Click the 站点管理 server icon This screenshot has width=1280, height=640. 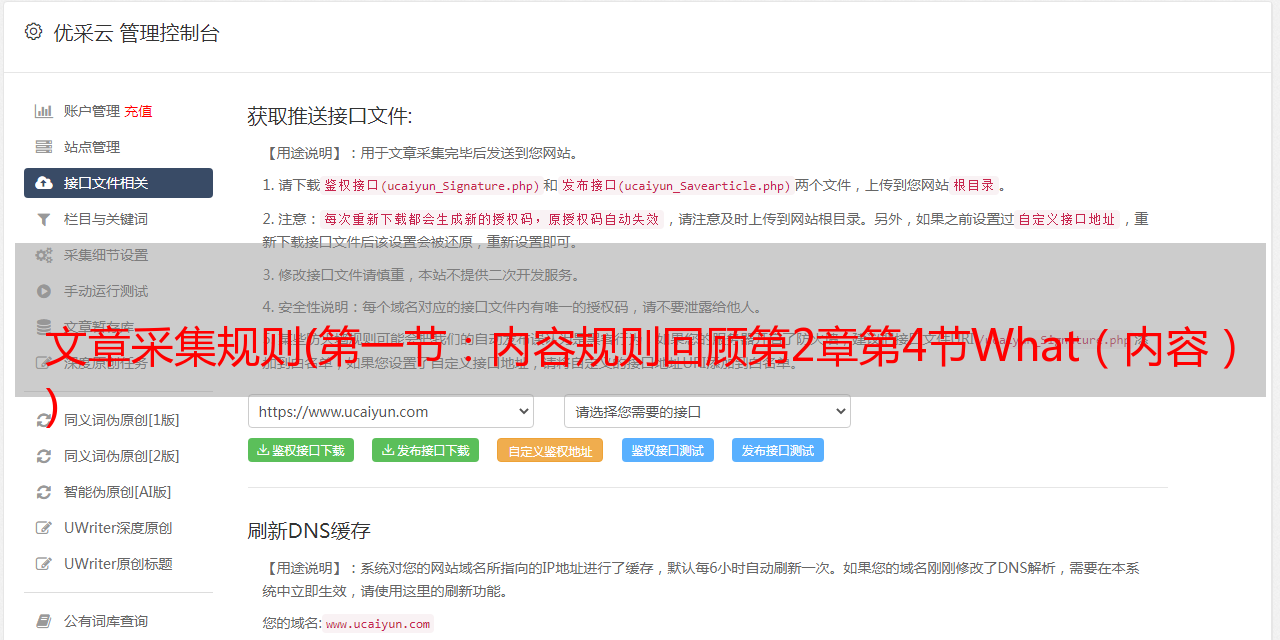pos(44,147)
